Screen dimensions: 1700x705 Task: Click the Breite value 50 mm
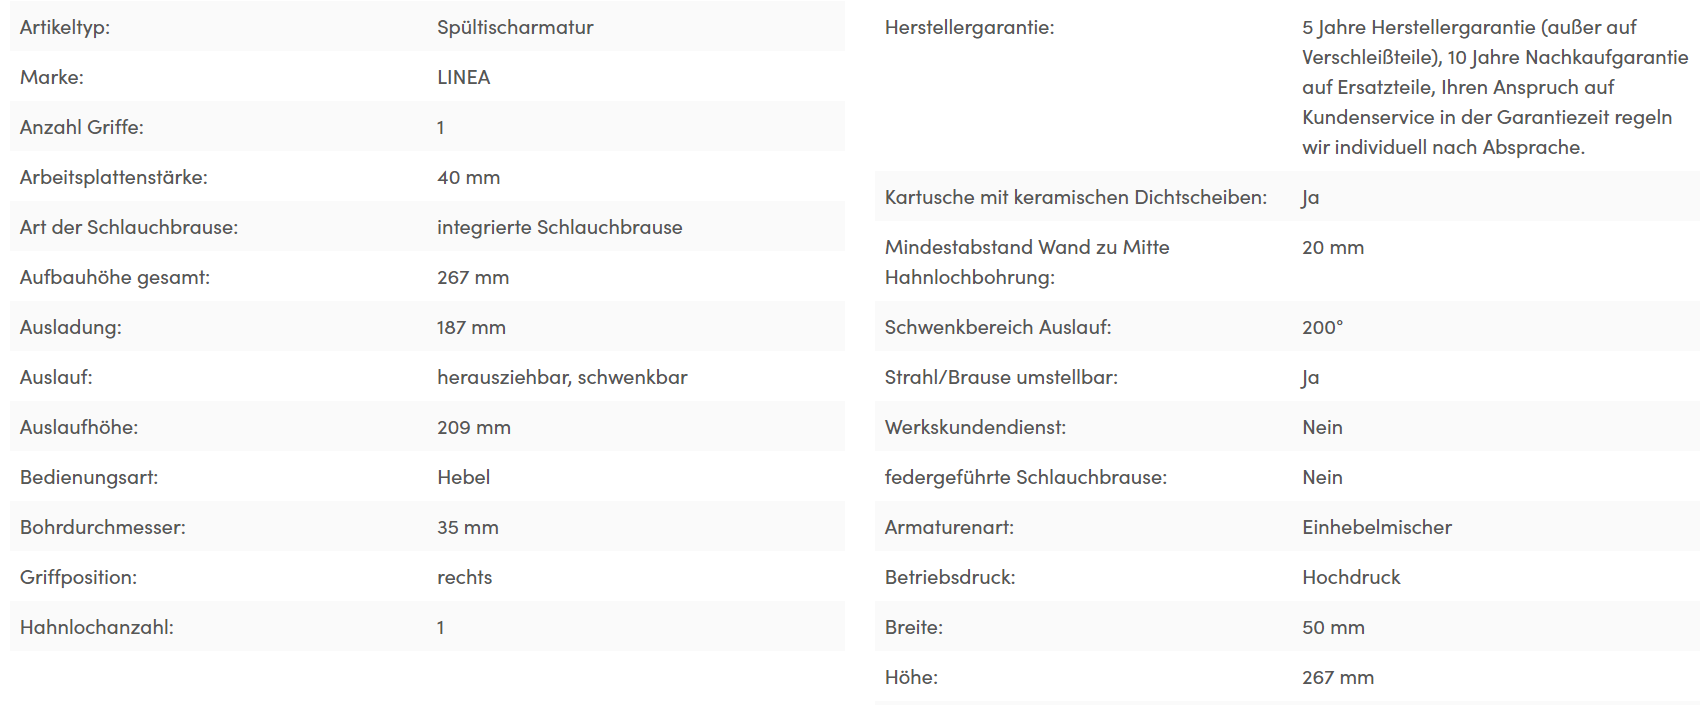(1333, 627)
